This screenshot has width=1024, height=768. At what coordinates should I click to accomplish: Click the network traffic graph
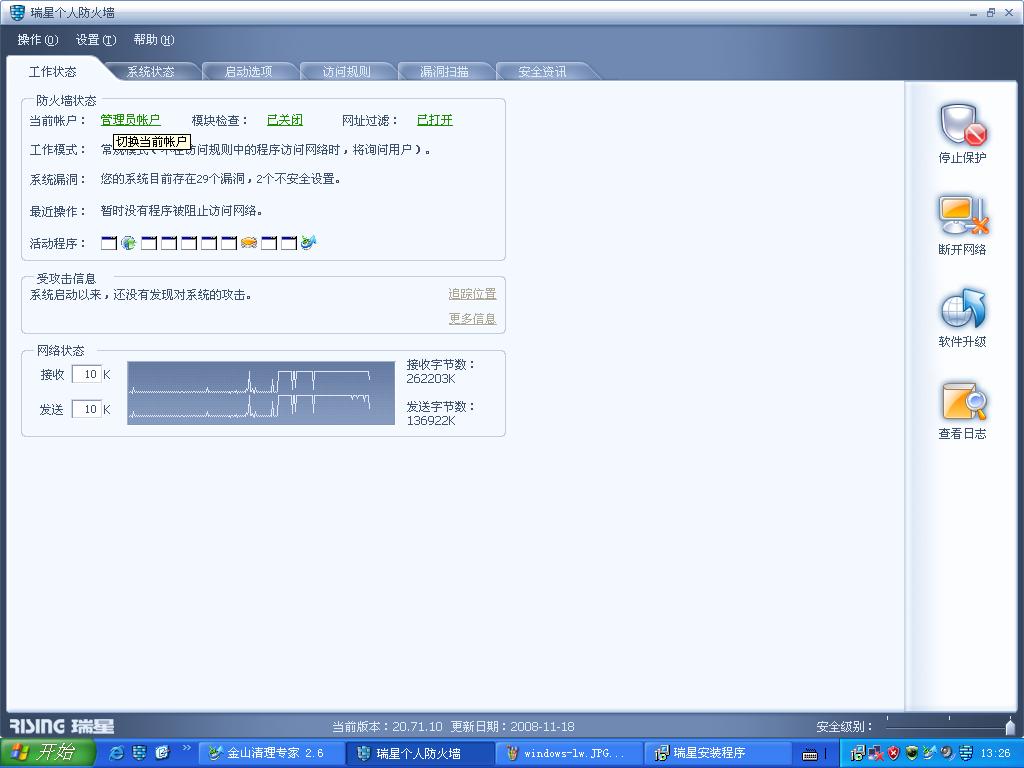coord(261,392)
